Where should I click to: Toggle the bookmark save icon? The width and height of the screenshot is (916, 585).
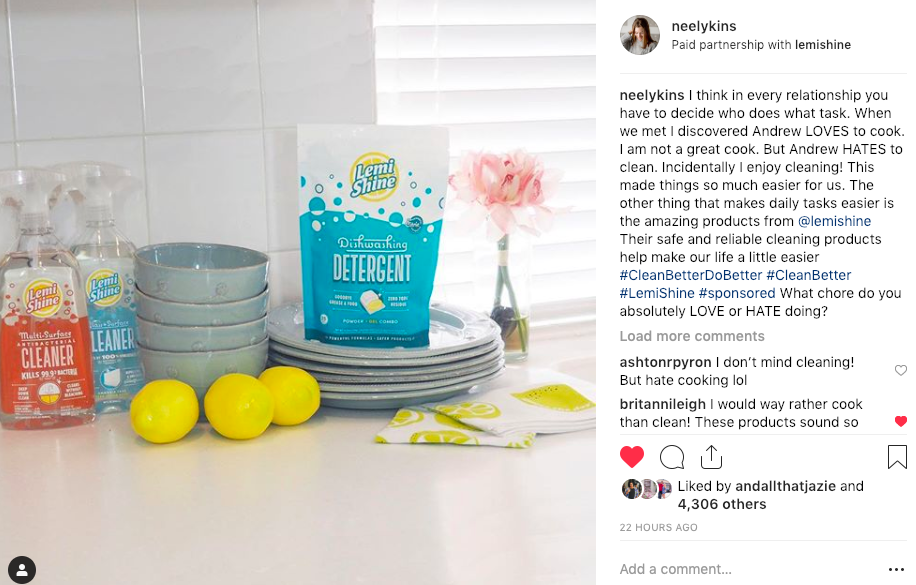(897, 457)
